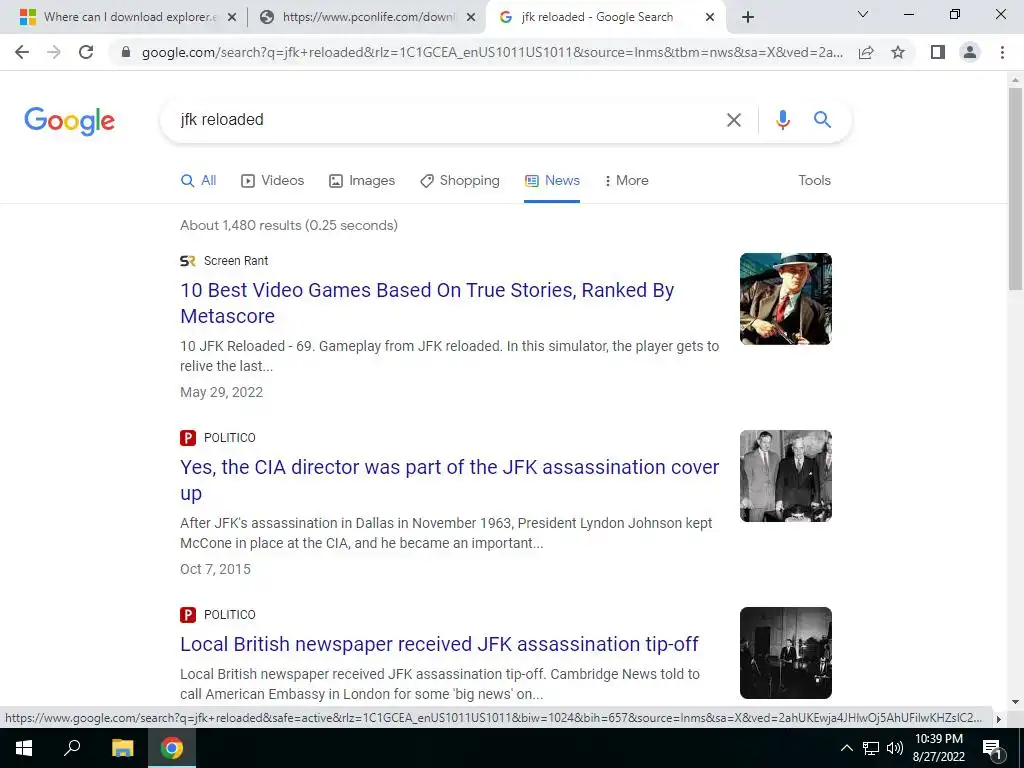This screenshot has width=1024, height=768.
Task: Switch to the pconlife.com tab
Action: pyautogui.click(x=366, y=18)
